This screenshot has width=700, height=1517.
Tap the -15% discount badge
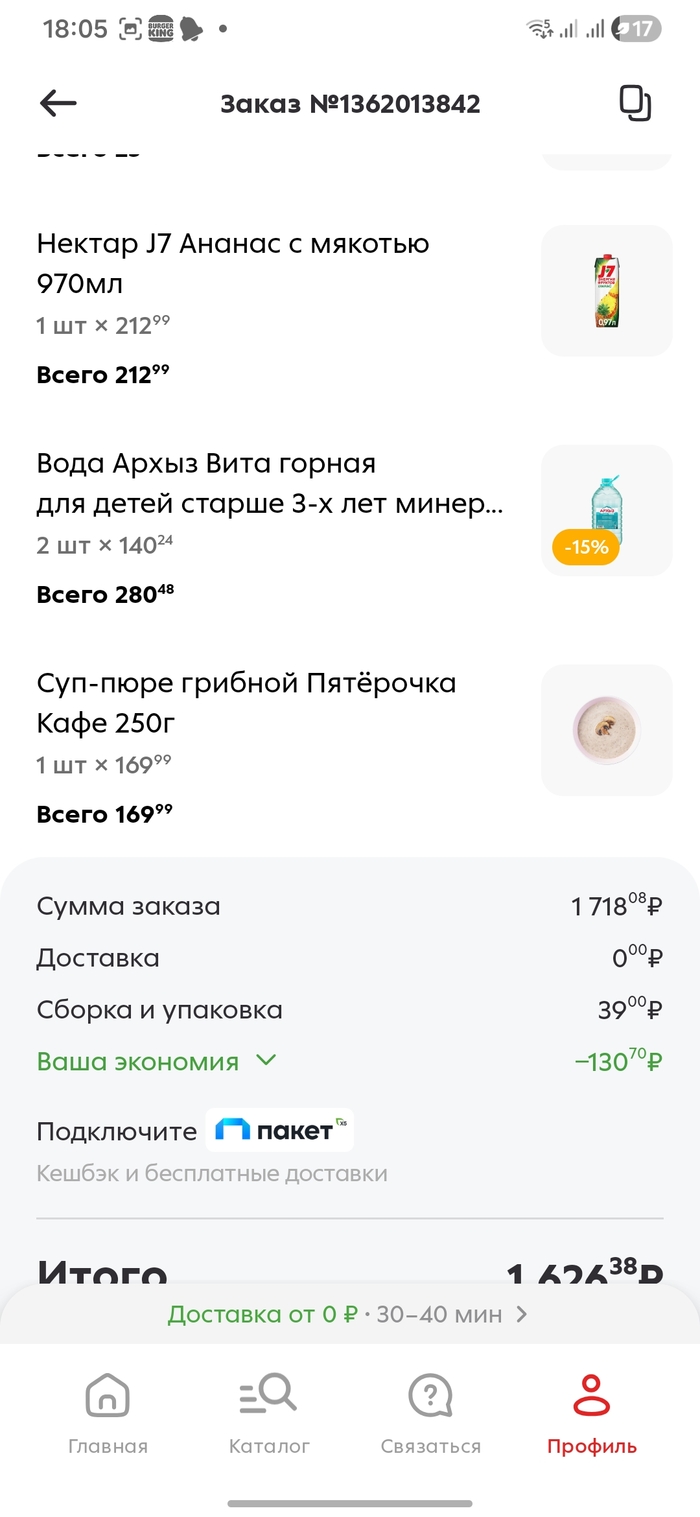[586, 548]
